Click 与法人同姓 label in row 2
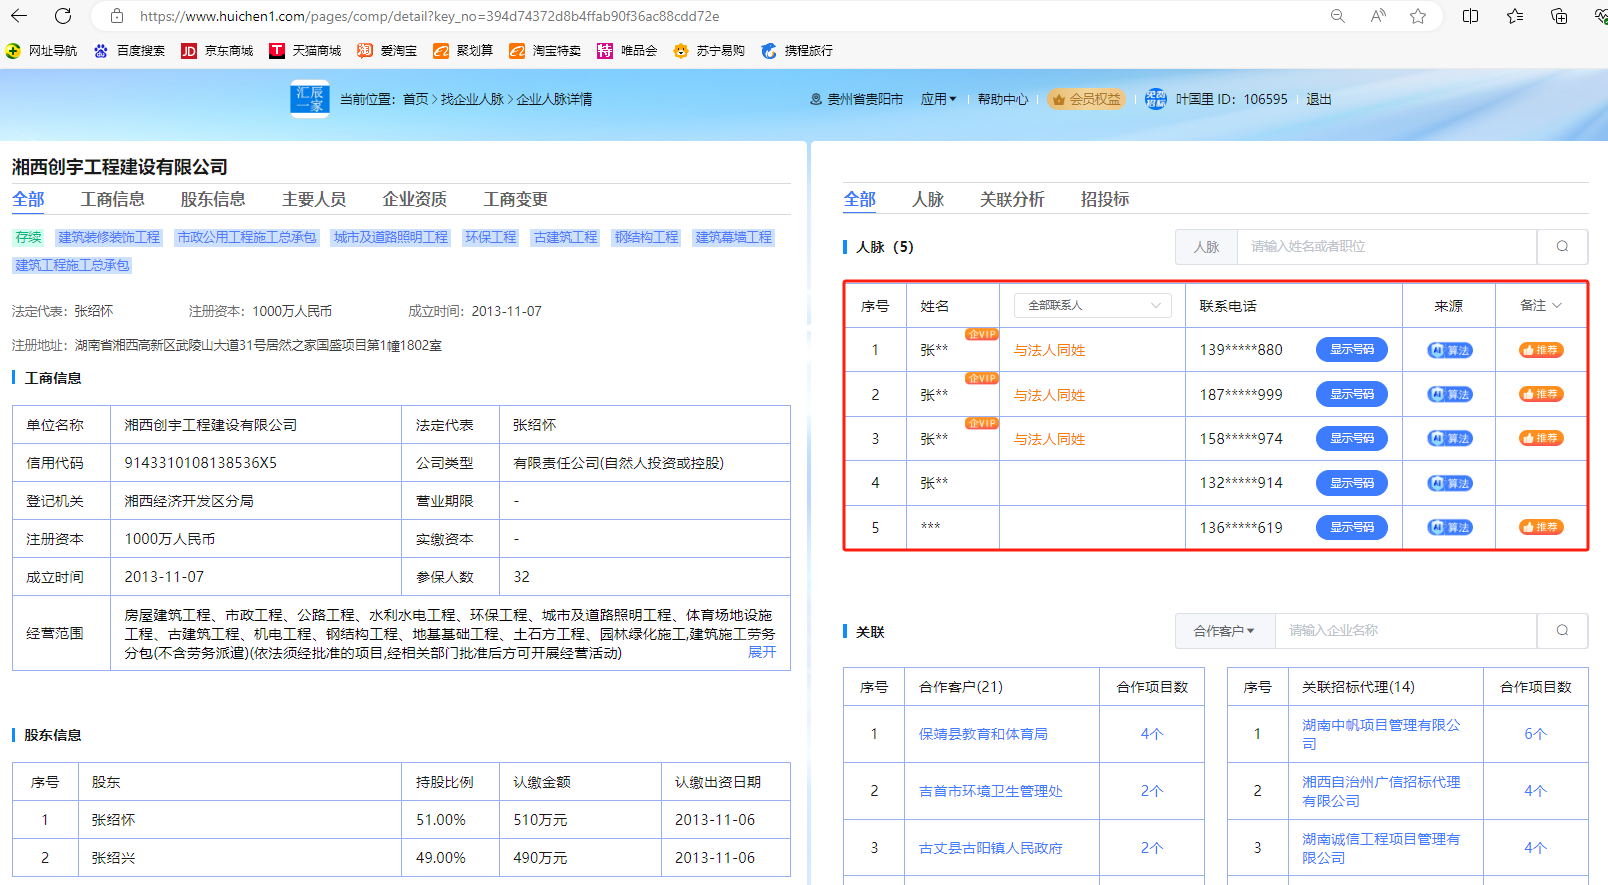Image resolution: width=1608 pixels, height=885 pixels. point(1049,395)
